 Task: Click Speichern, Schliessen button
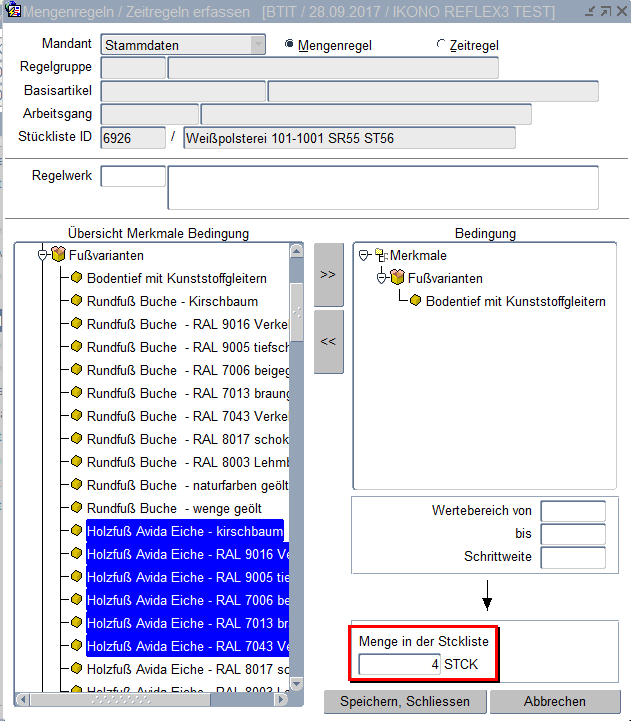(x=405, y=701)
